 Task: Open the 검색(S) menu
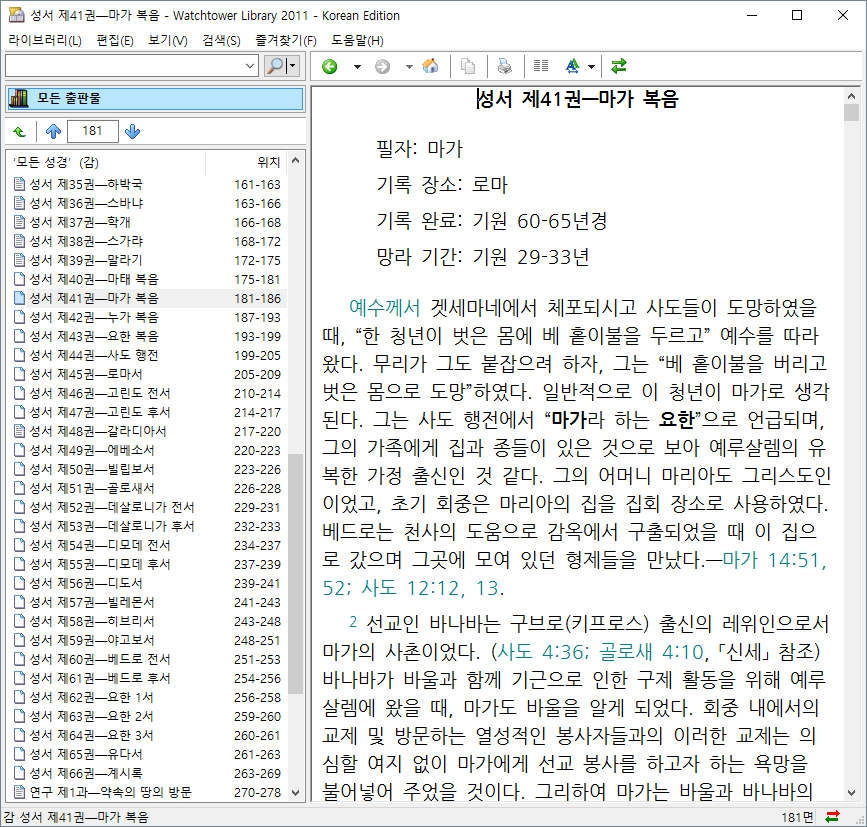(x=221, y=40)
